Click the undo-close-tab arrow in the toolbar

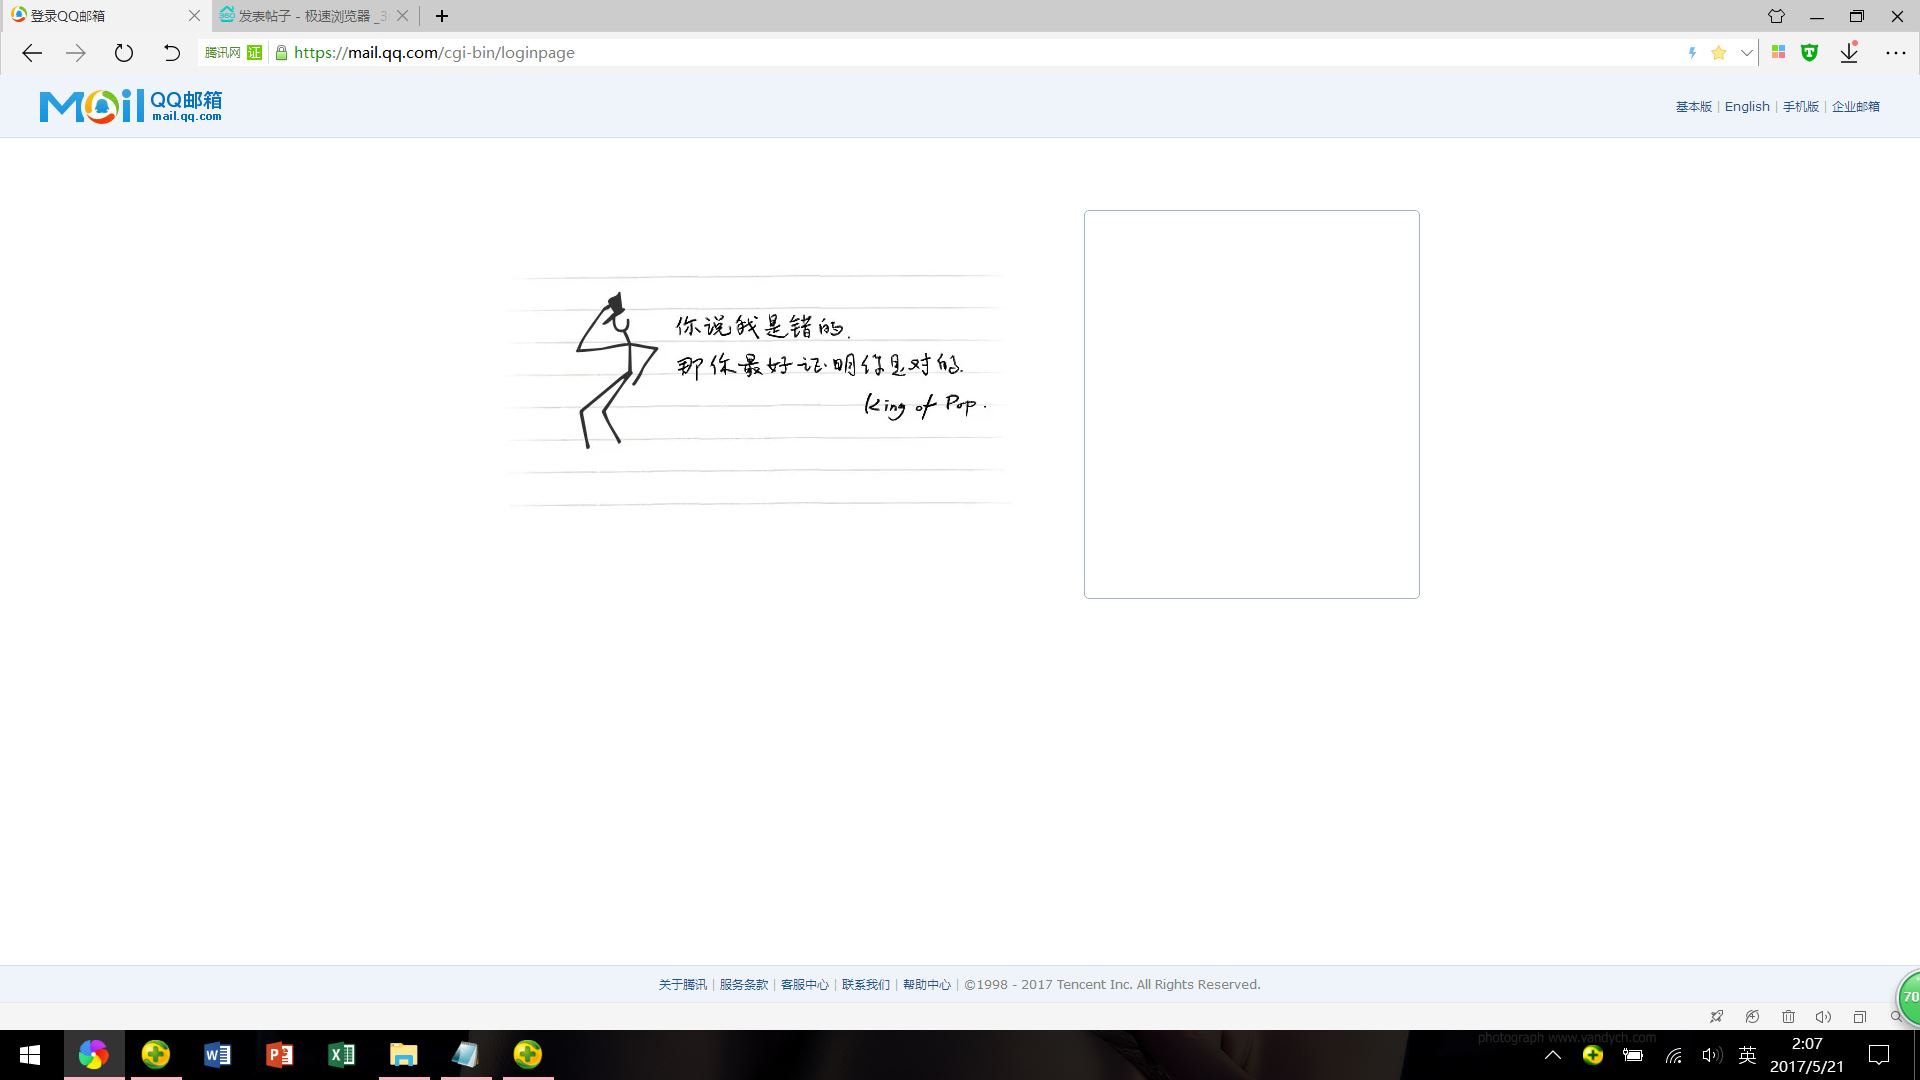tap(171, 53)
